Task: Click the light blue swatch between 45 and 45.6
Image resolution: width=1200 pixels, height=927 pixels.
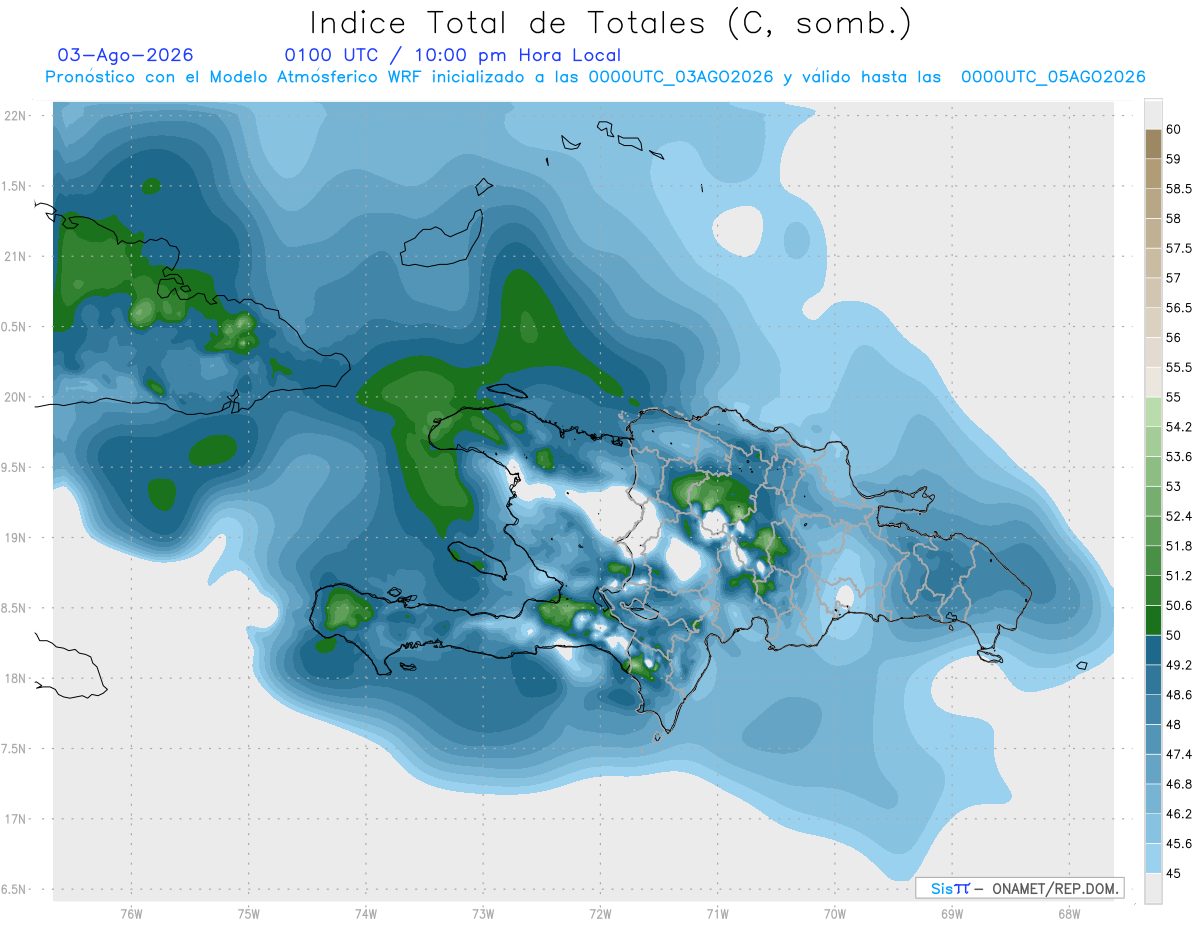Action: click(x=1153, y=858)
